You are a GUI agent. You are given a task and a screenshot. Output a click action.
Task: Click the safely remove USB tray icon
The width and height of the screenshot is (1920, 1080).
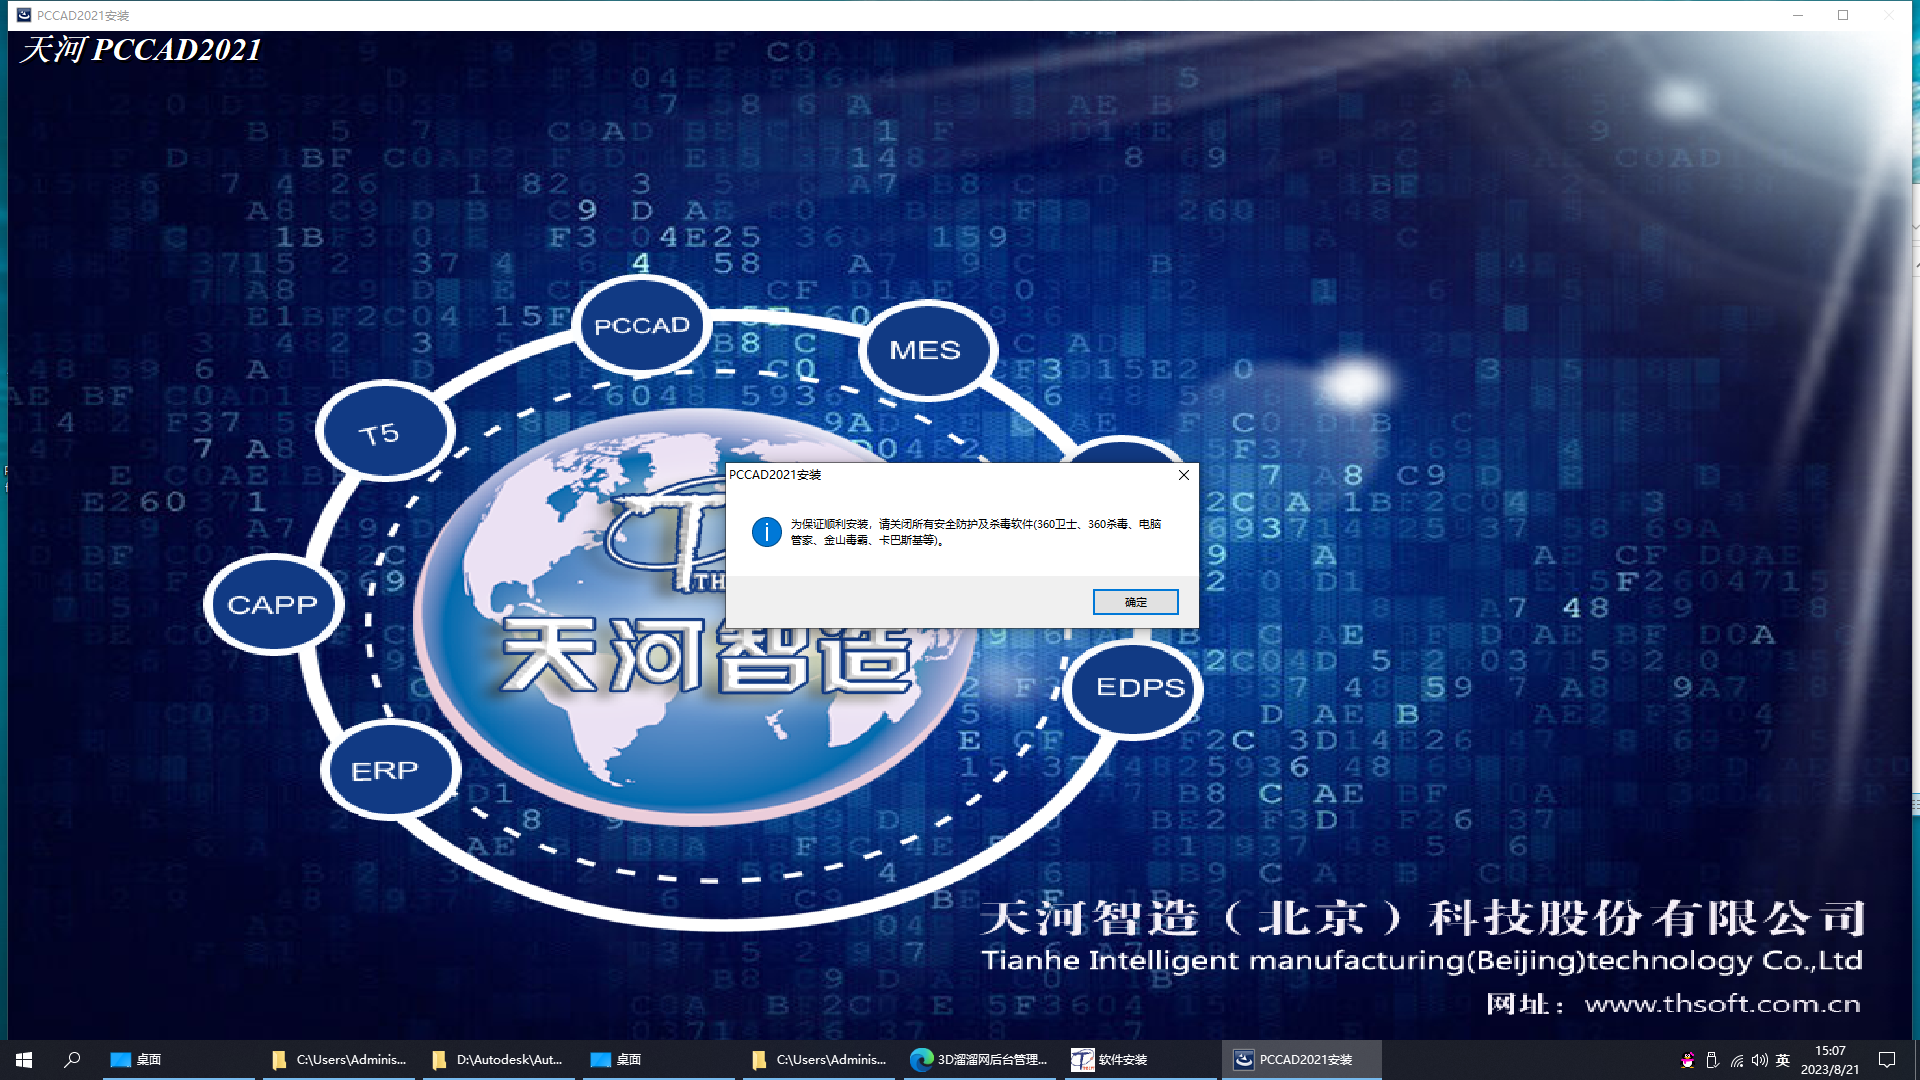point(1711,1060)
